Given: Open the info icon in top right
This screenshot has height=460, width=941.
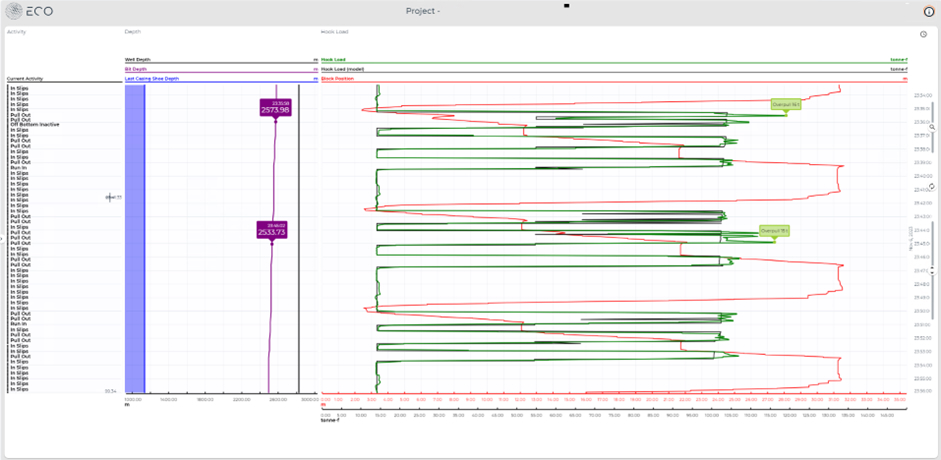Looking at the screenshot, I should coord(927,11).
